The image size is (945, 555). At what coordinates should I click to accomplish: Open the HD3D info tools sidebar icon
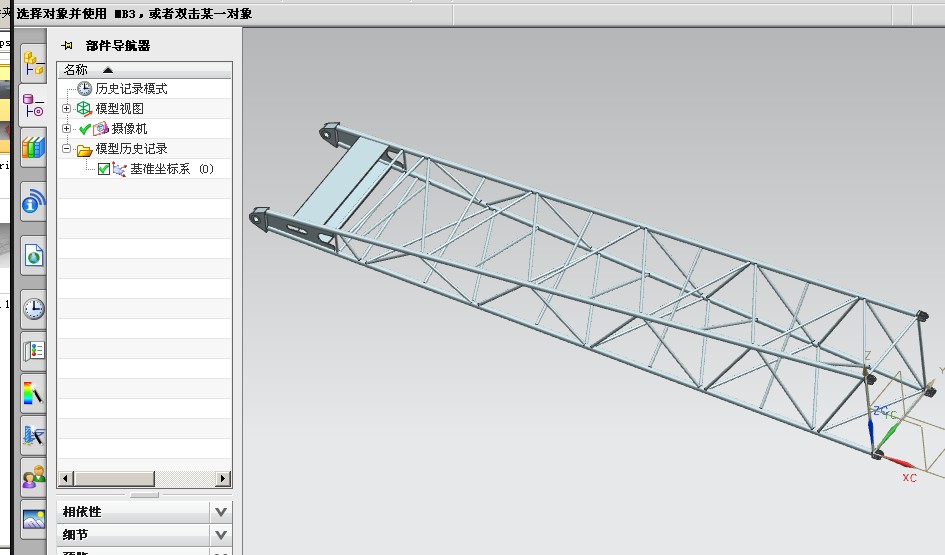pos(33,202)
